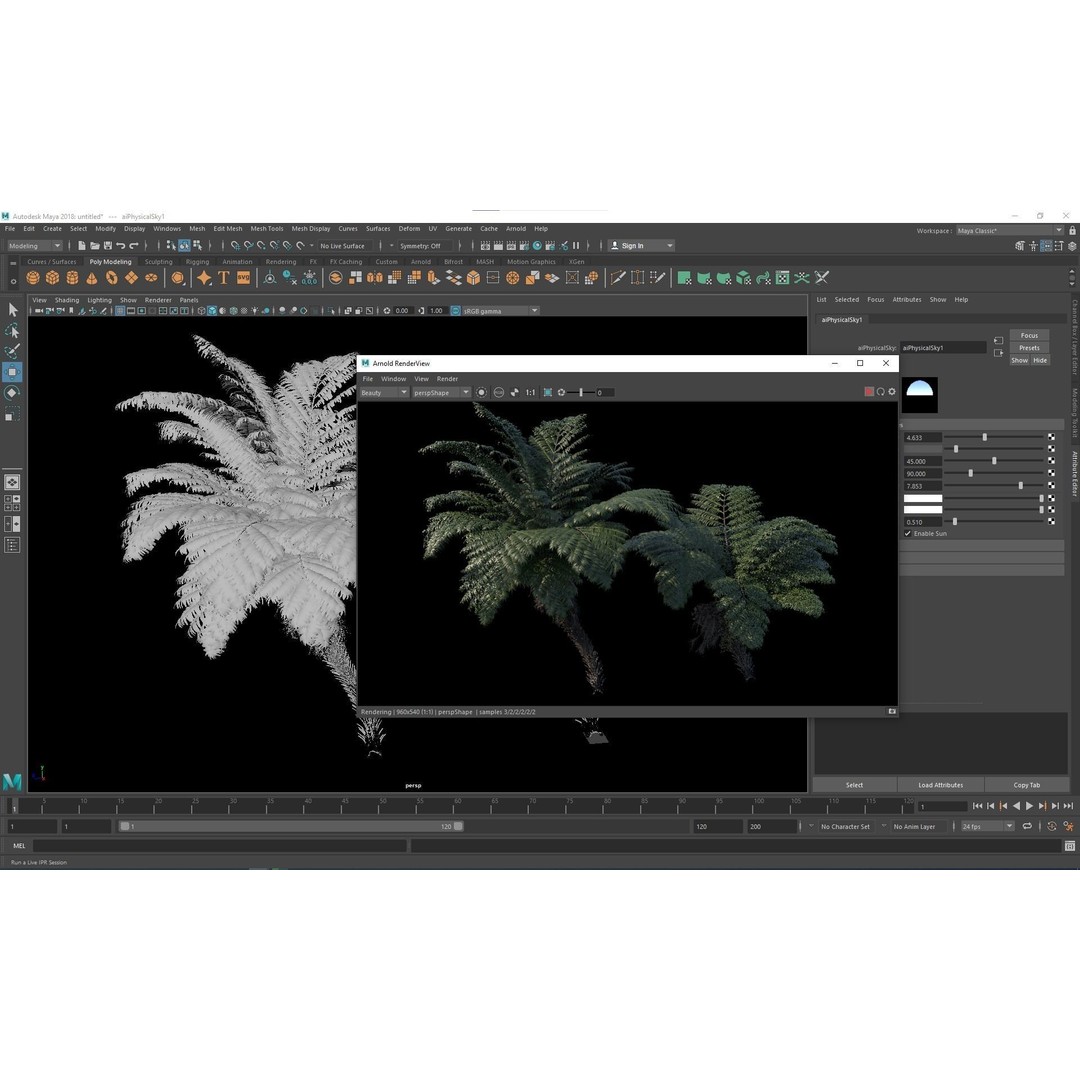Viewport: 1080px width, 1080px height.
Task: Toggle the auto keyframe button
Action: coord(1052,826)
